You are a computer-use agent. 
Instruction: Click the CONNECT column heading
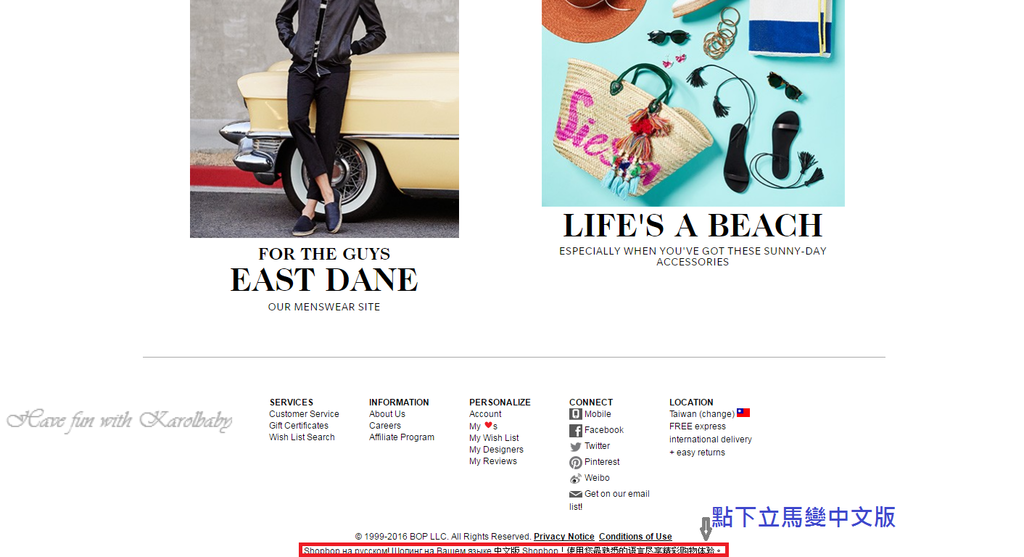click(591, 402)
